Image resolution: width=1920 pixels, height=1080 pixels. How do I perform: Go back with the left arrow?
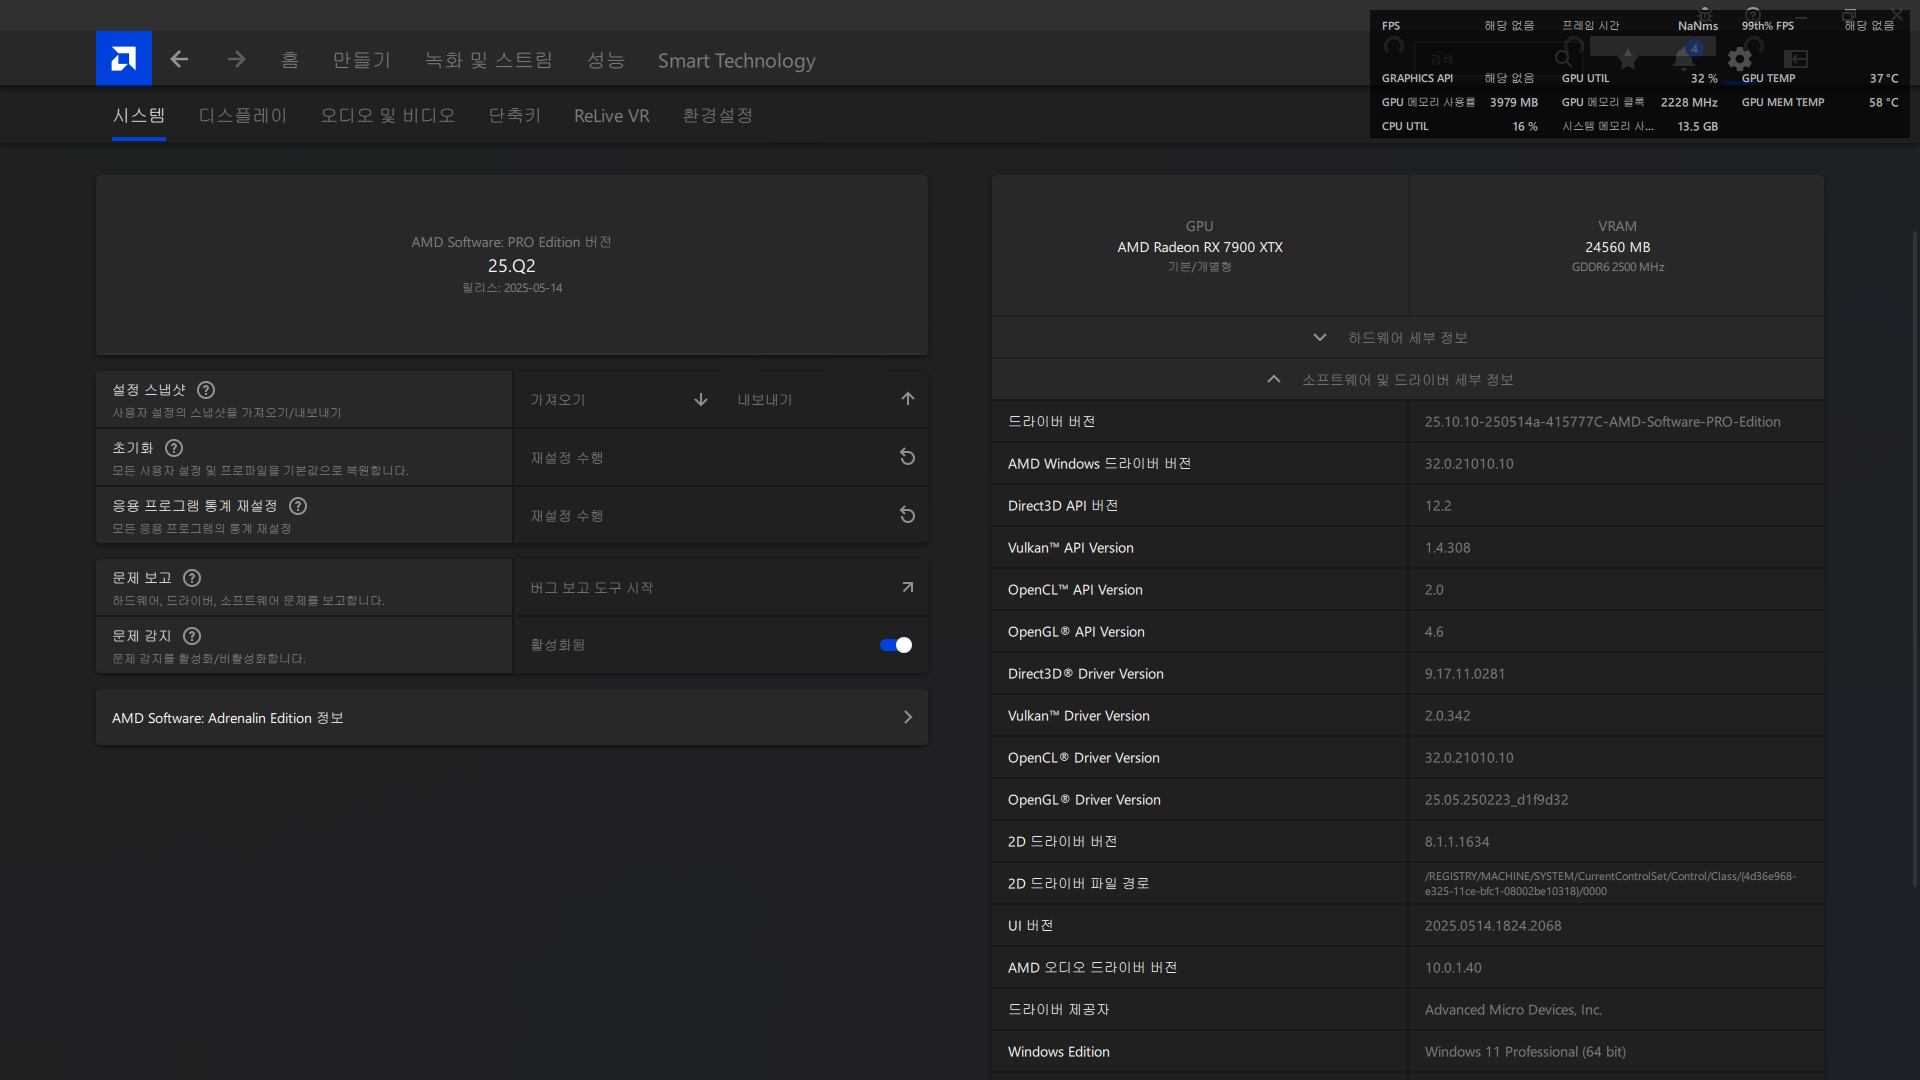click(x=180, y=60)
